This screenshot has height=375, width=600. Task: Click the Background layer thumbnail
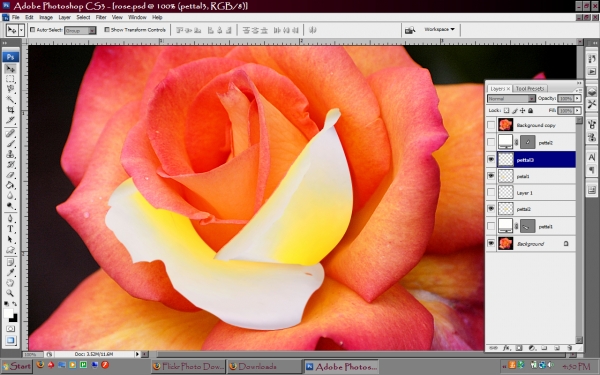tap(505, 243)
